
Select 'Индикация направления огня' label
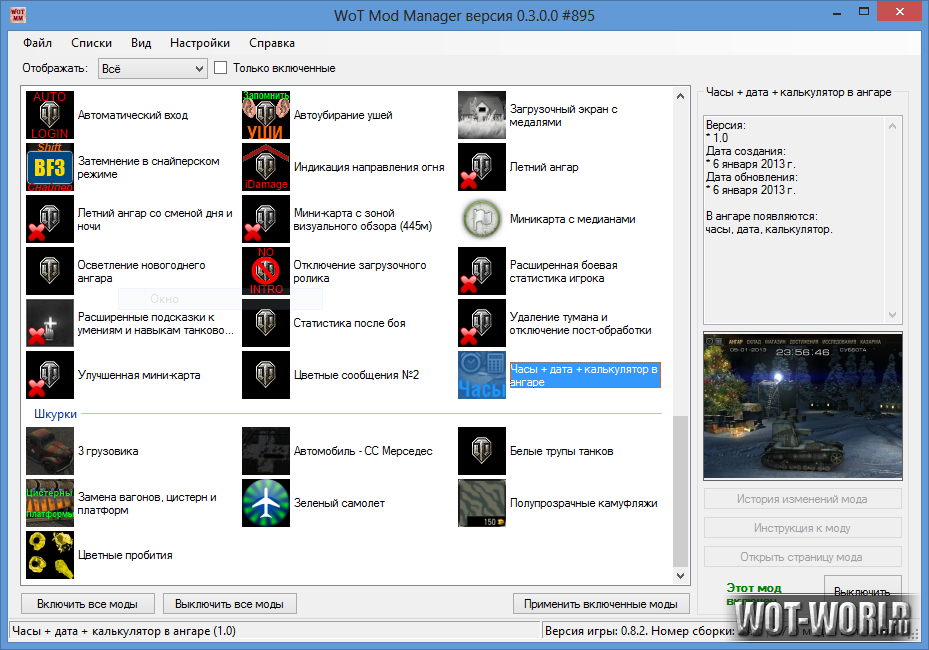[x=369, y=167]
